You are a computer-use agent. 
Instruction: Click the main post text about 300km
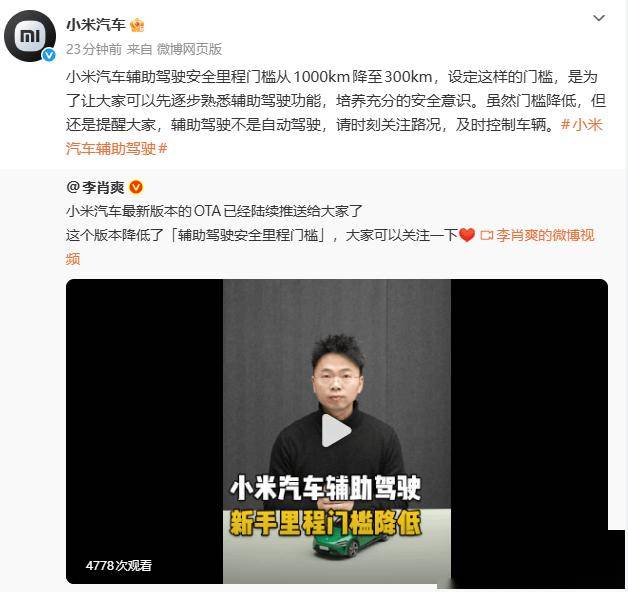336,101
